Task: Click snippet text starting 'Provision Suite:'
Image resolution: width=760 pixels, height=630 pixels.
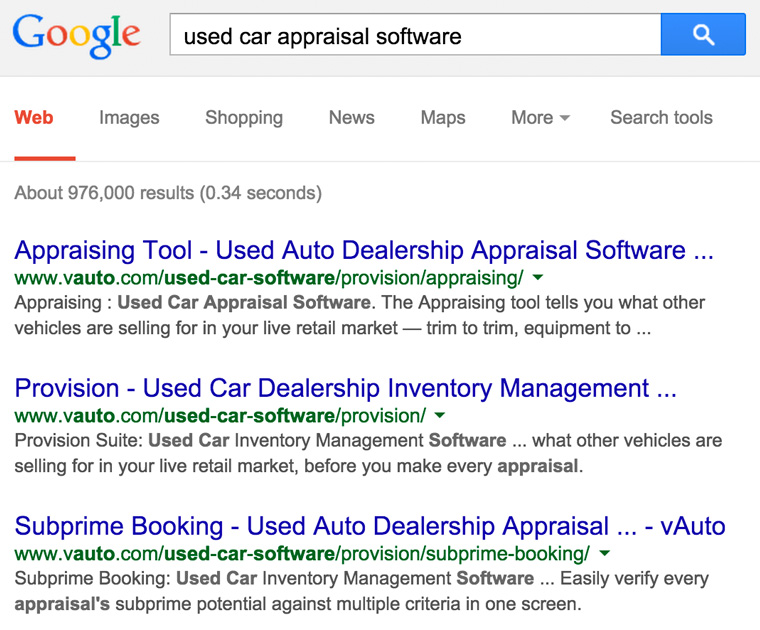Action: [x=368, y=453]
